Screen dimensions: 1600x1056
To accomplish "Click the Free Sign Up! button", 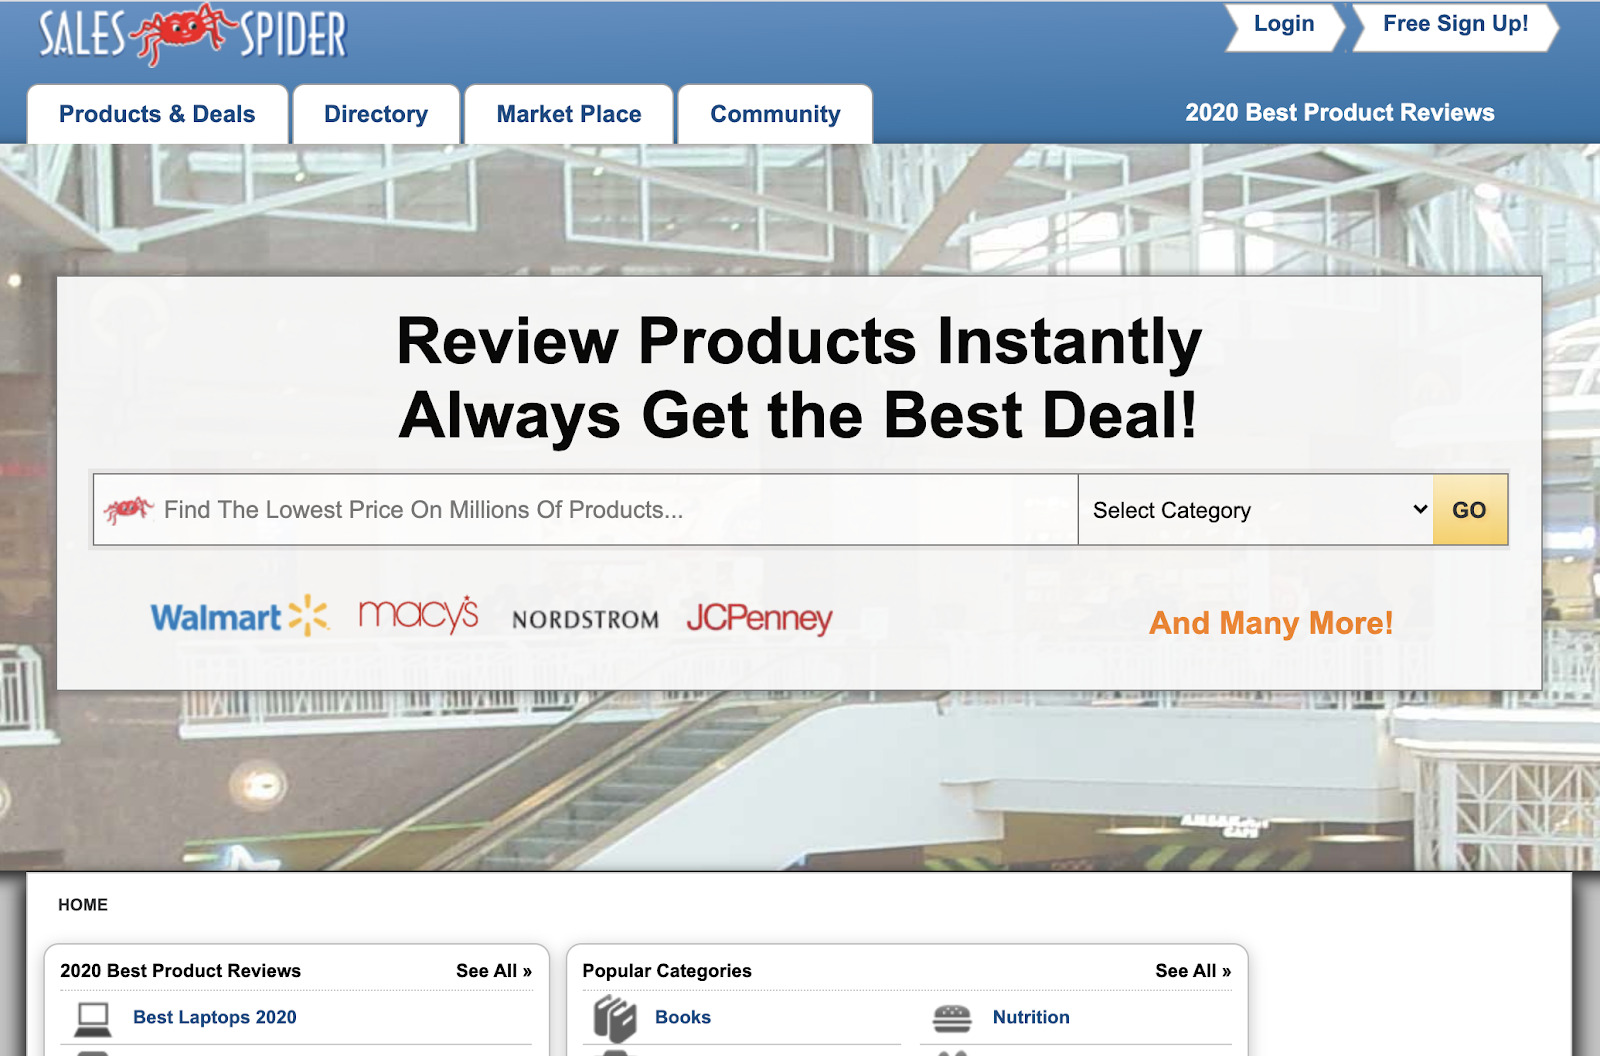I will 1453,23.
